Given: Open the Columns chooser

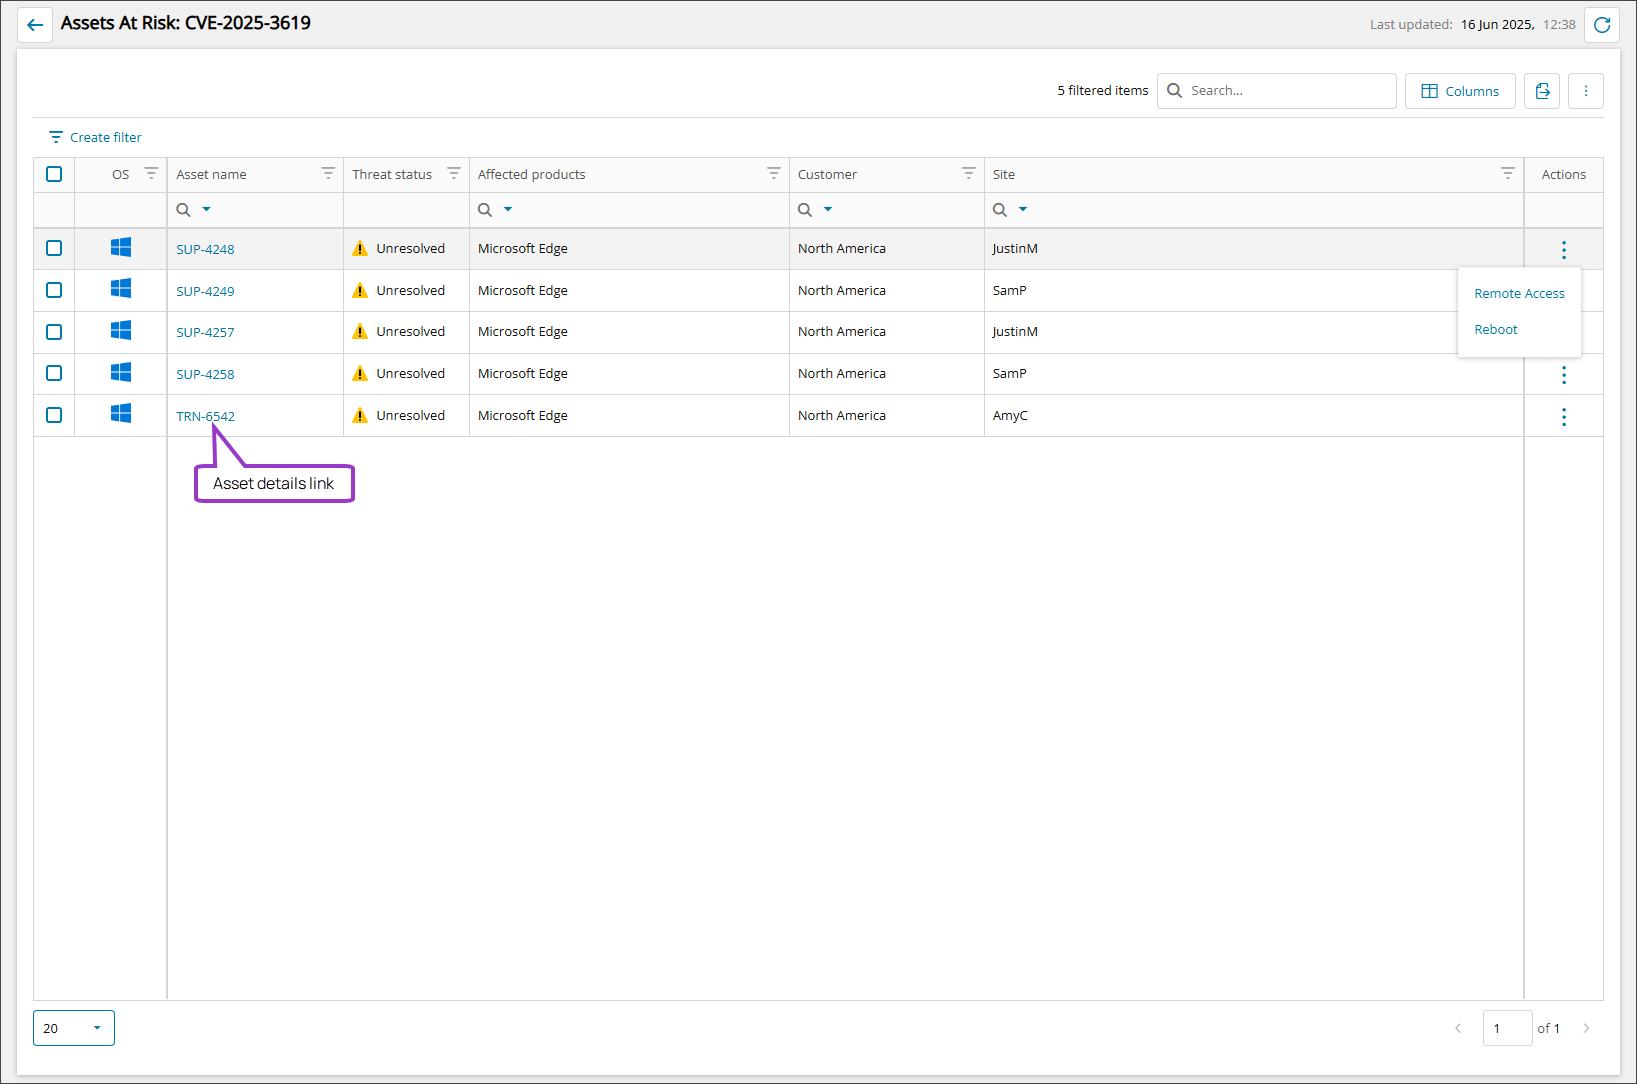Looking at the screenshot, I should (x=1459, y=91).
